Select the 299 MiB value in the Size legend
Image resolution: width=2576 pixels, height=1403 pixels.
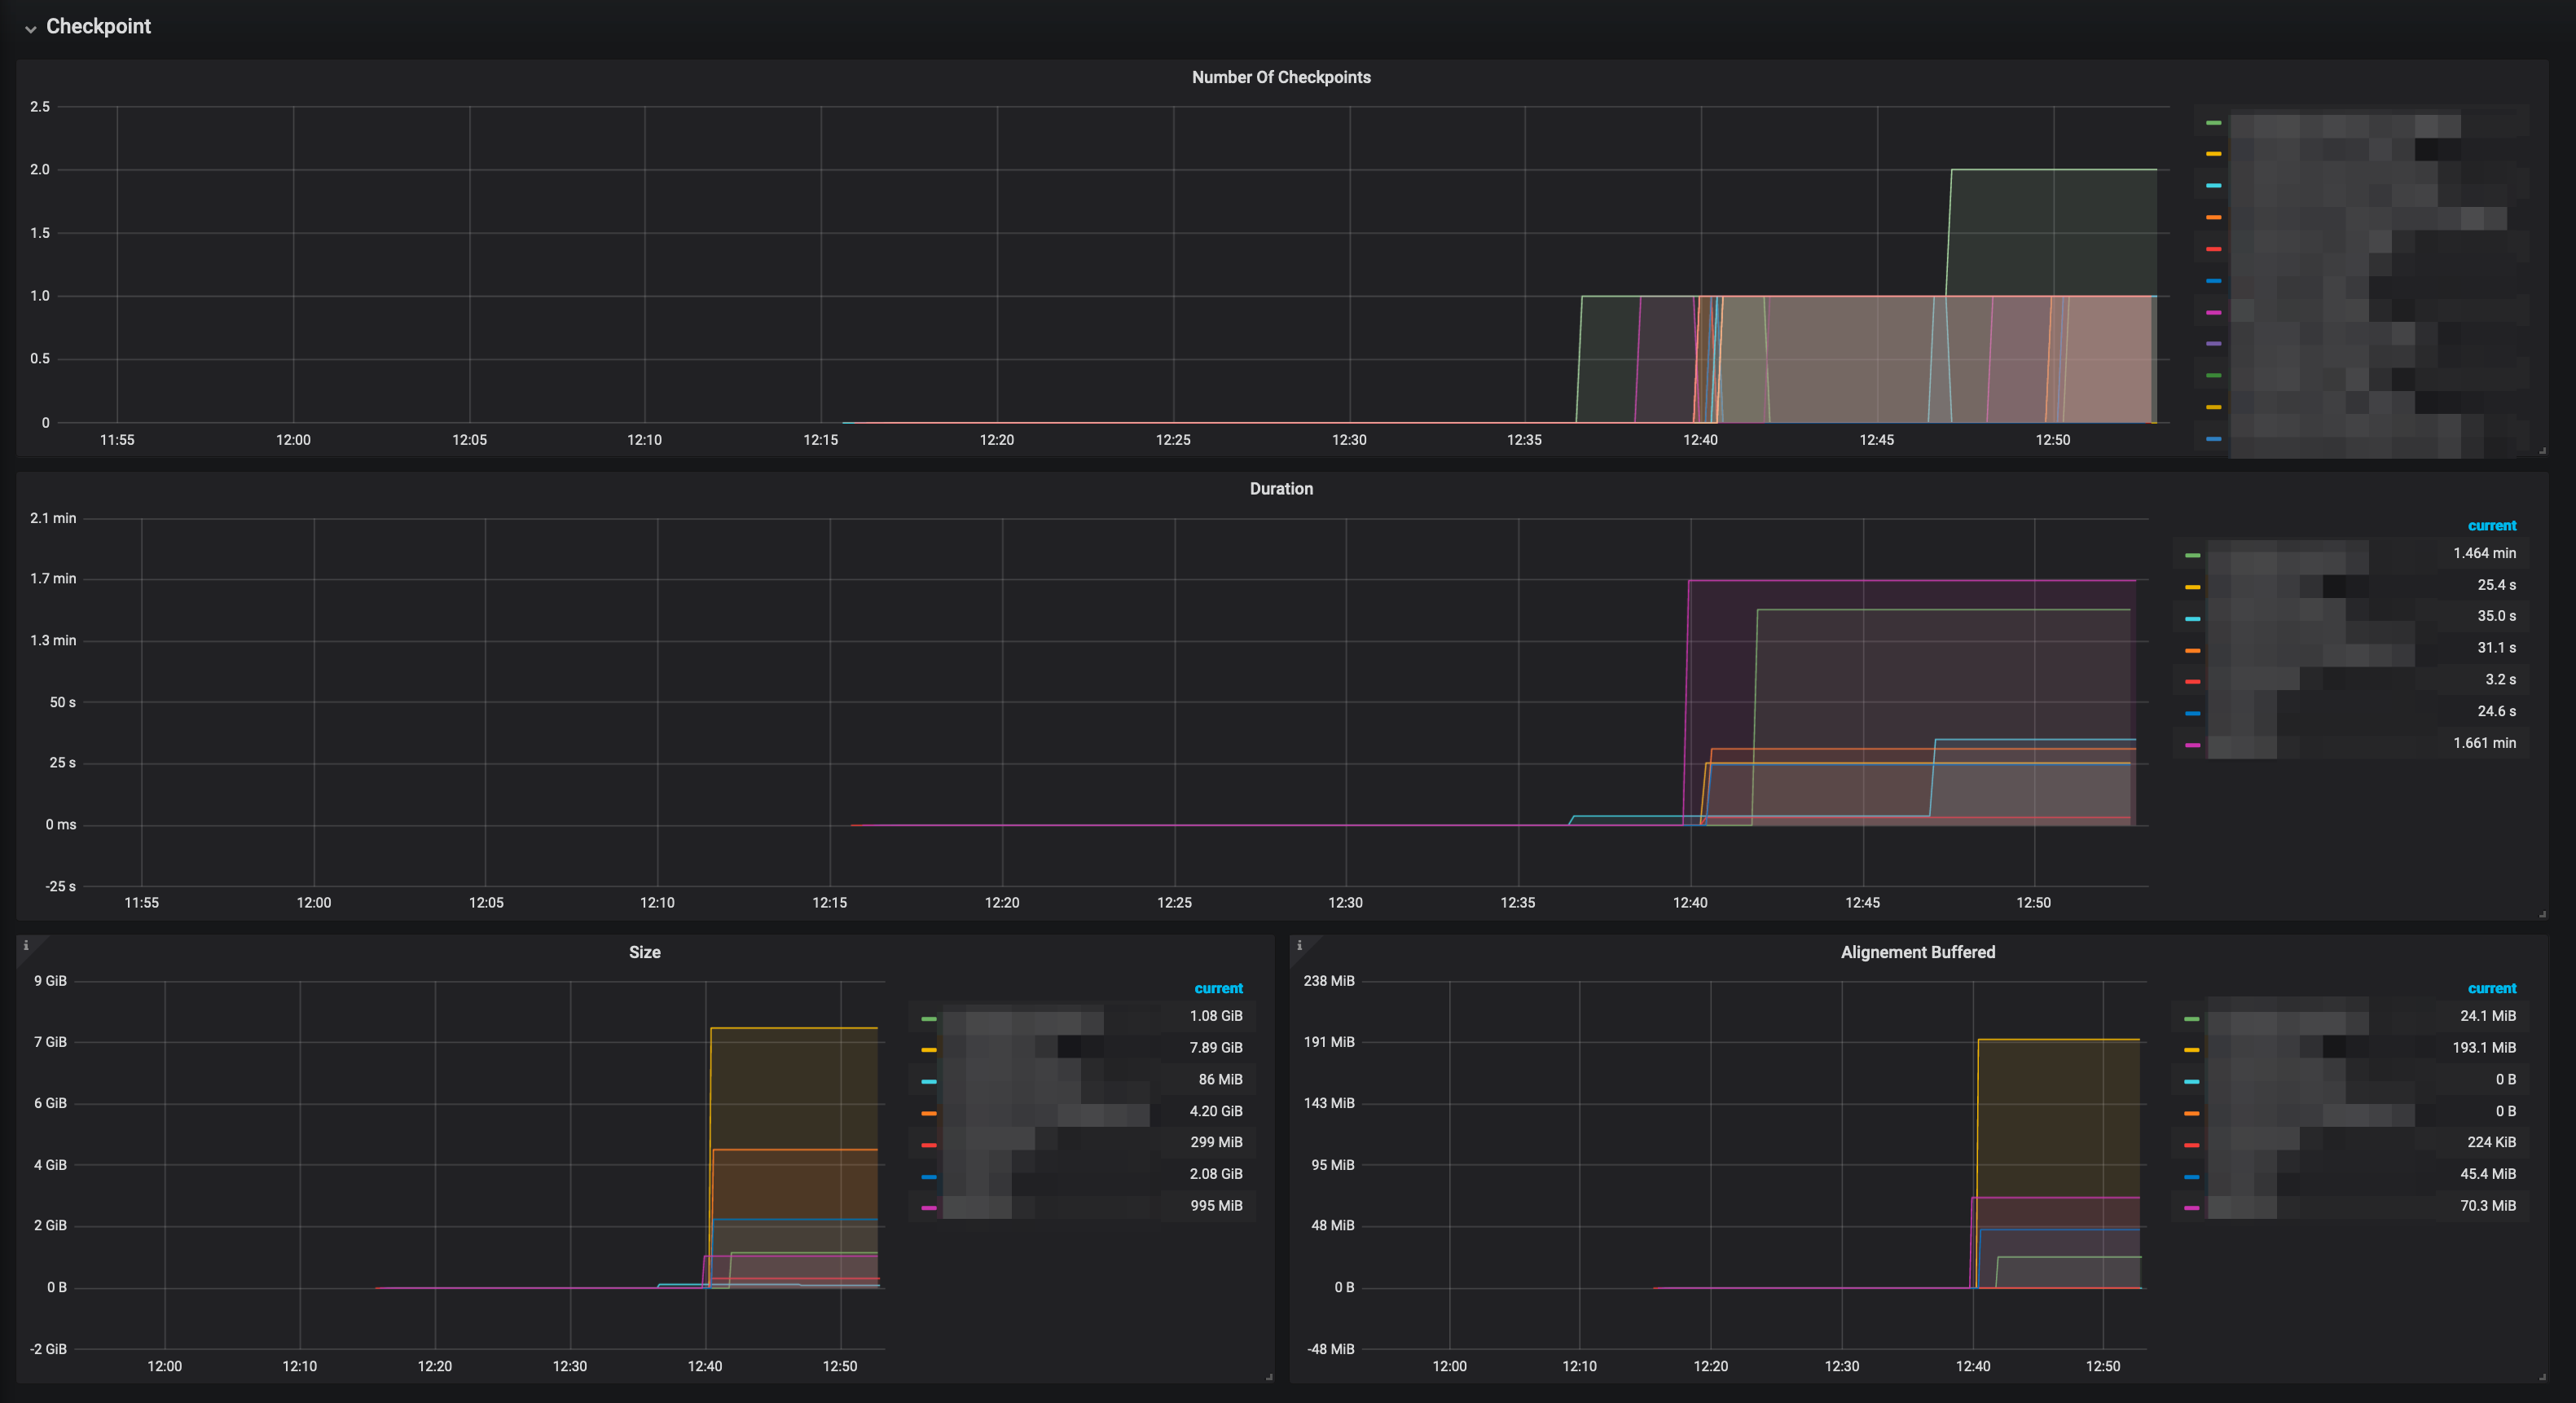pyautogui.click(x=1216, y=1142)
